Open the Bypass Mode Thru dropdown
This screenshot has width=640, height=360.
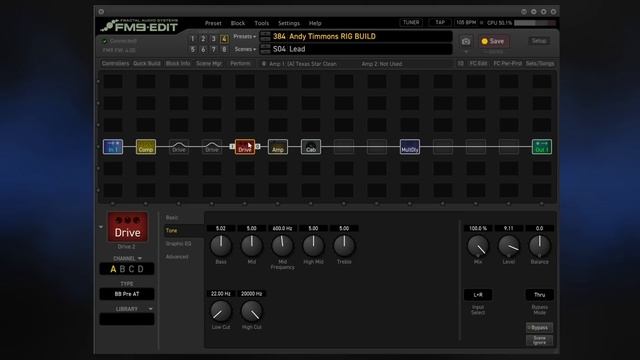click(x=540, y=295)
